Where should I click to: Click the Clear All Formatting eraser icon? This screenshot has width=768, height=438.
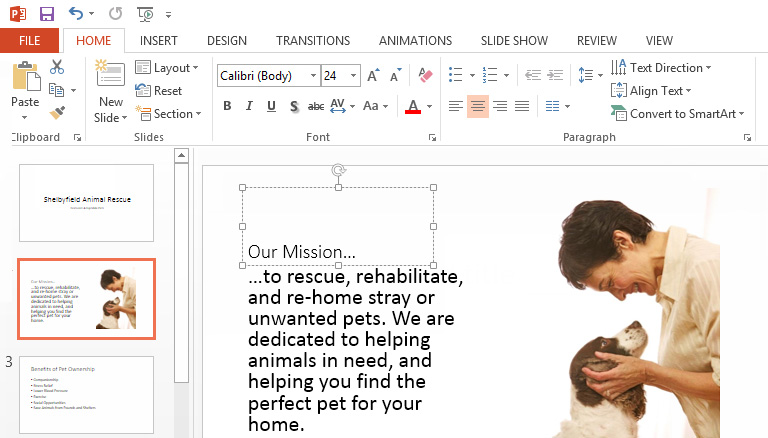click(425, 75)
